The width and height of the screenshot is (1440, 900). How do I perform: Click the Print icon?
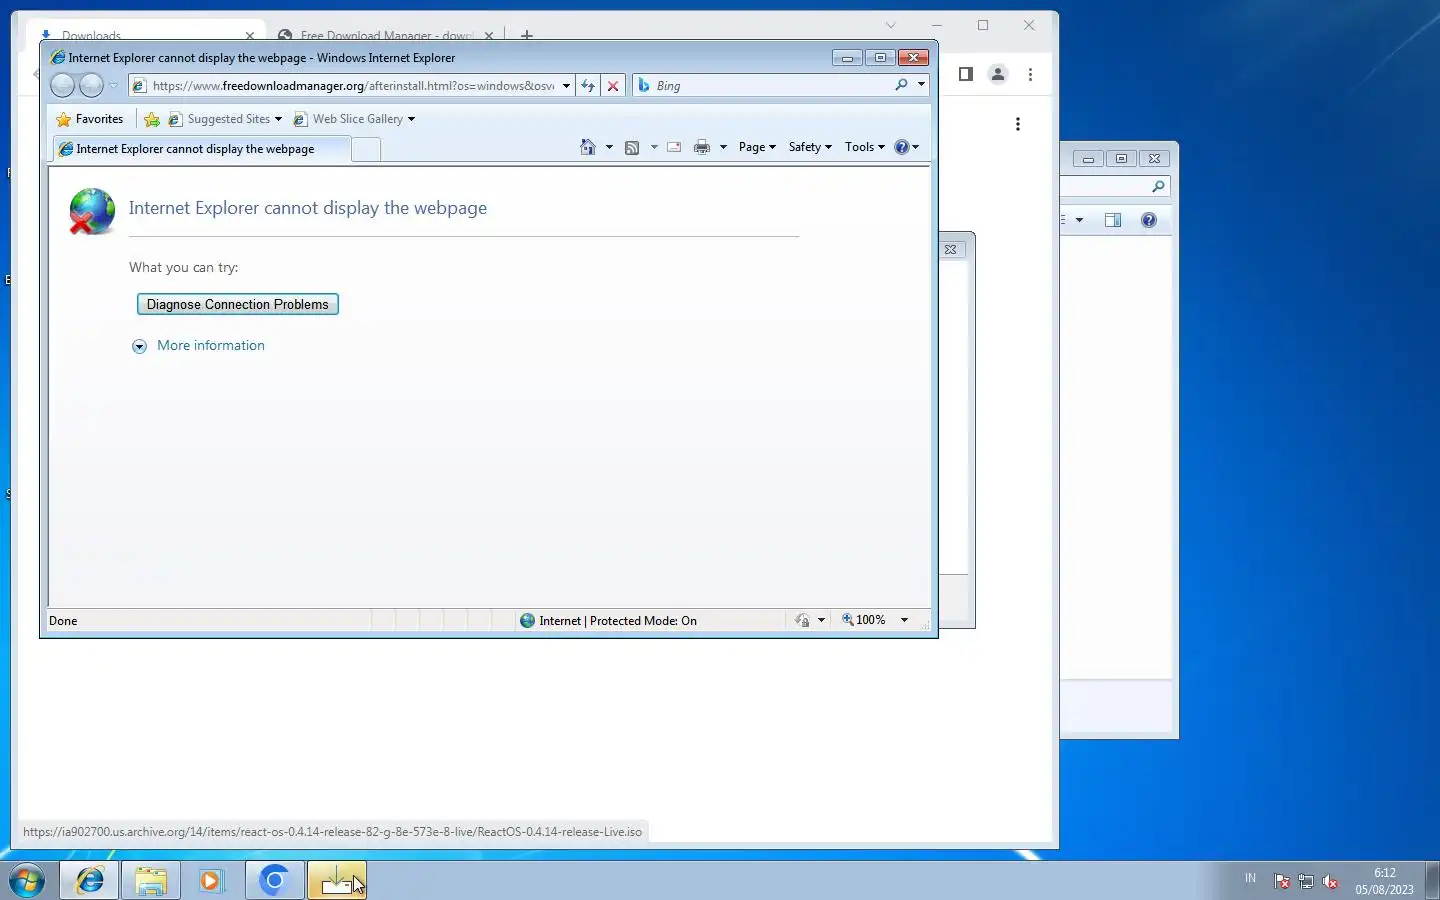702,147
